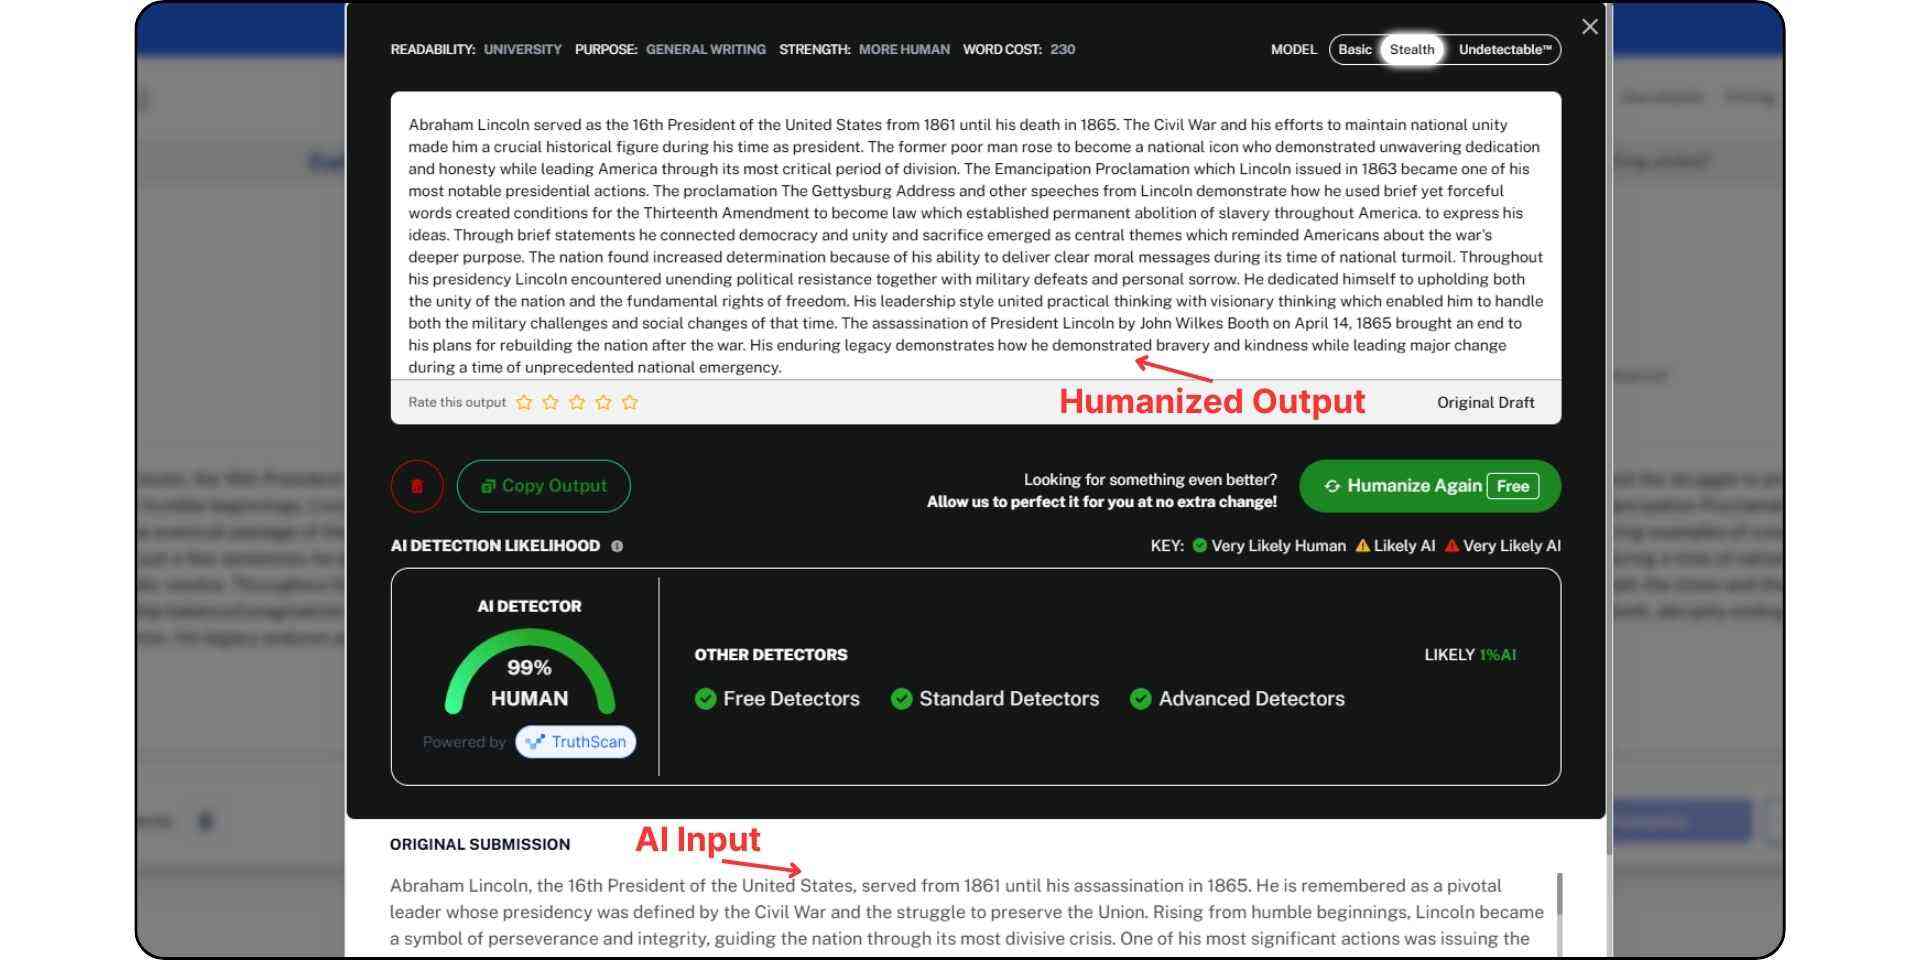Click the original submission paragraph text
Viewport: 1920px width, 960px height.
coord(967,912)
